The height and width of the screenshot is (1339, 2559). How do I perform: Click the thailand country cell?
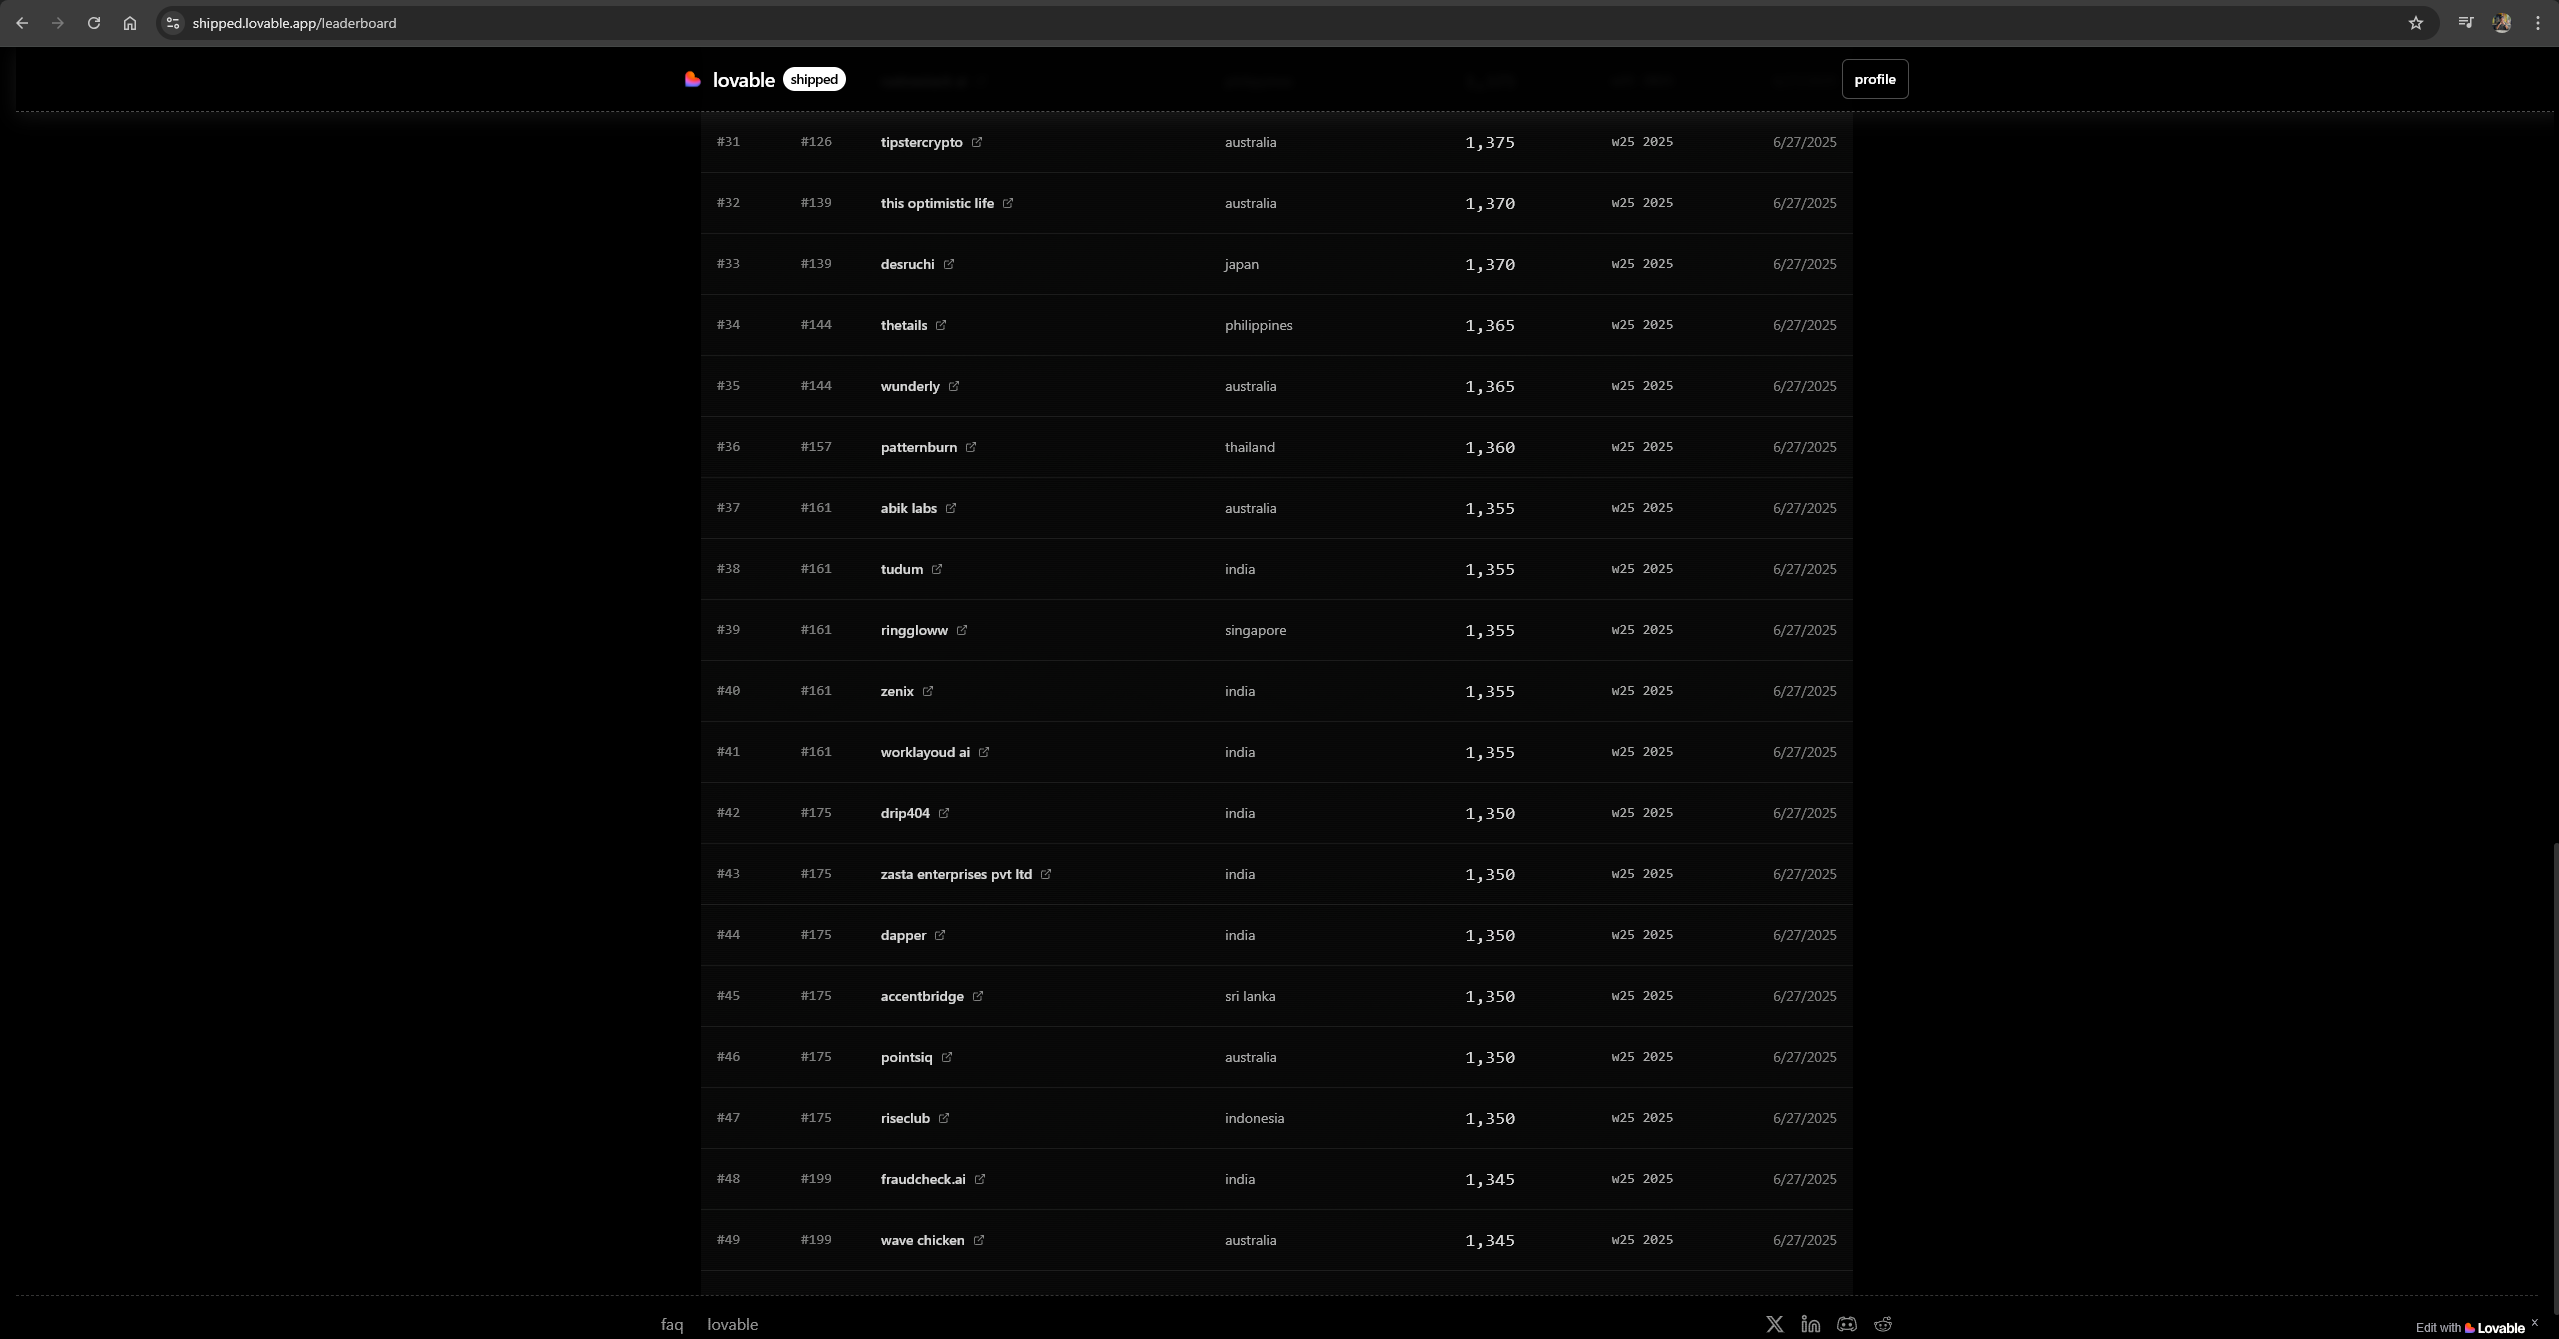1250,447
